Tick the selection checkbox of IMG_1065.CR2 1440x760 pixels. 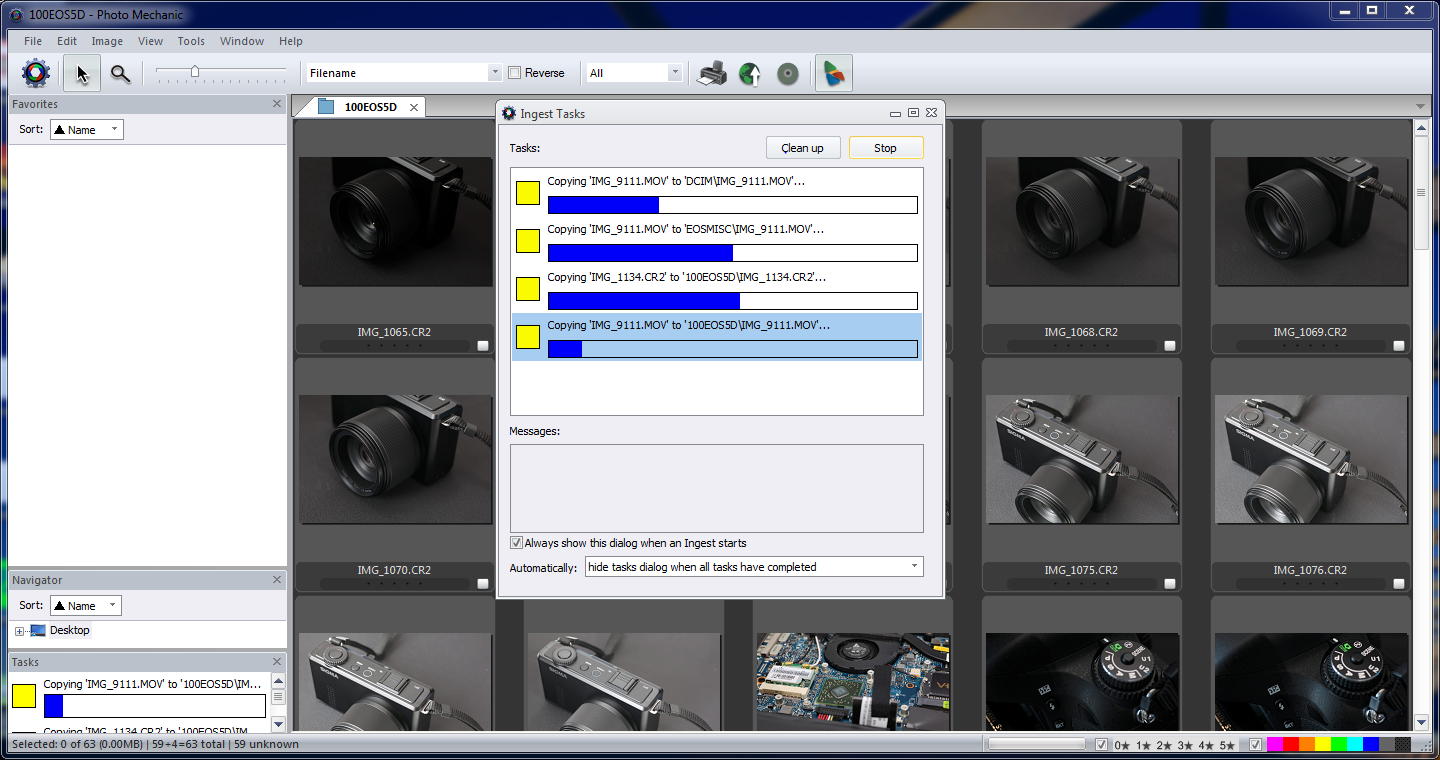click(483, 346)
